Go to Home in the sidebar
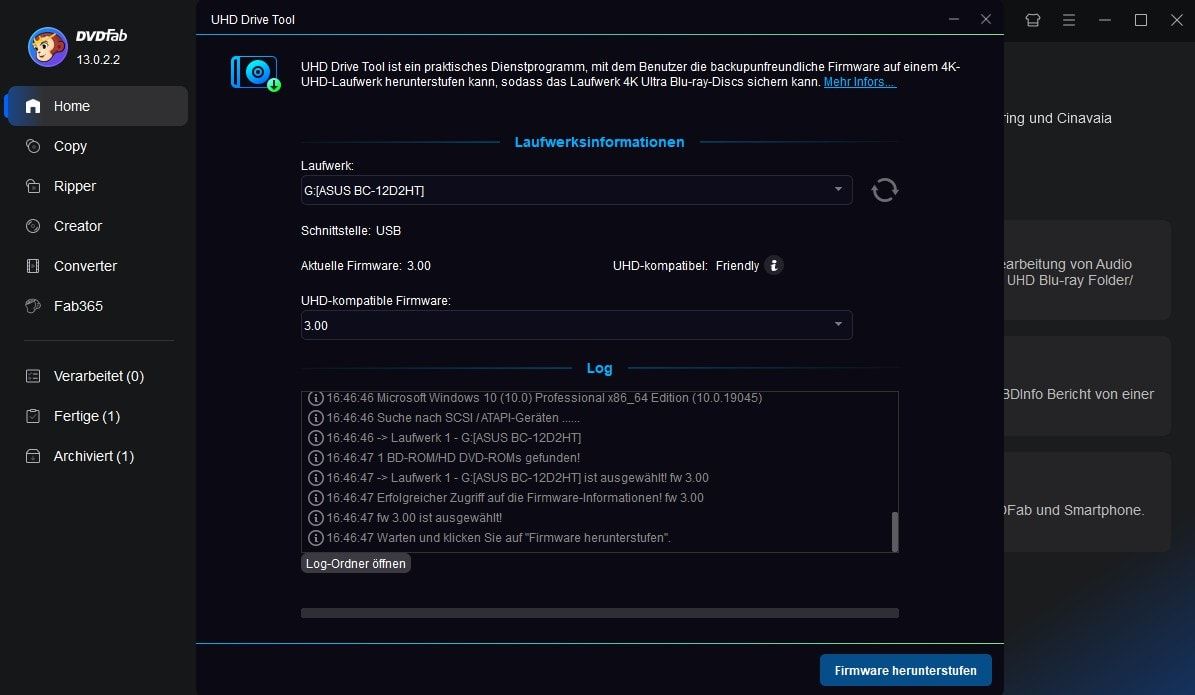The image size is (1195, 695). (97, 106)
